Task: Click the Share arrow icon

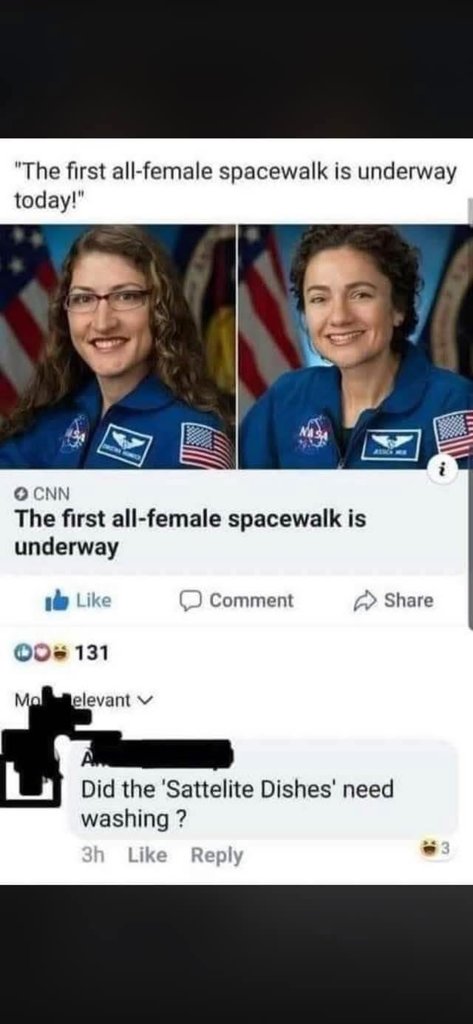Action: (x=365, y=601)
